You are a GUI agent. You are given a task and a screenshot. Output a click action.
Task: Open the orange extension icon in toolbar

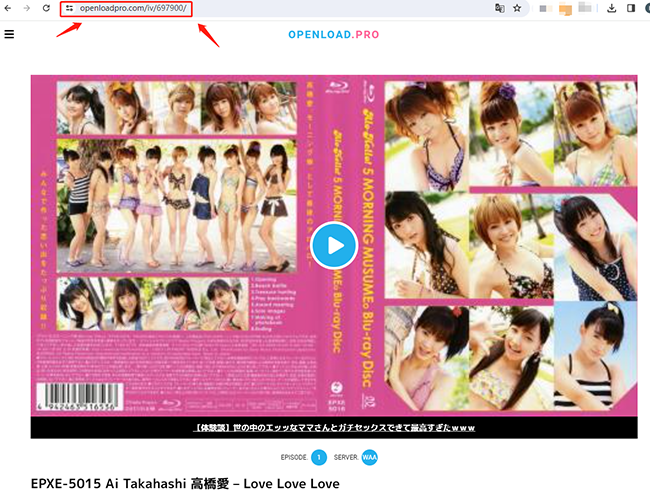pyautogui.click(x=565, y=9)
